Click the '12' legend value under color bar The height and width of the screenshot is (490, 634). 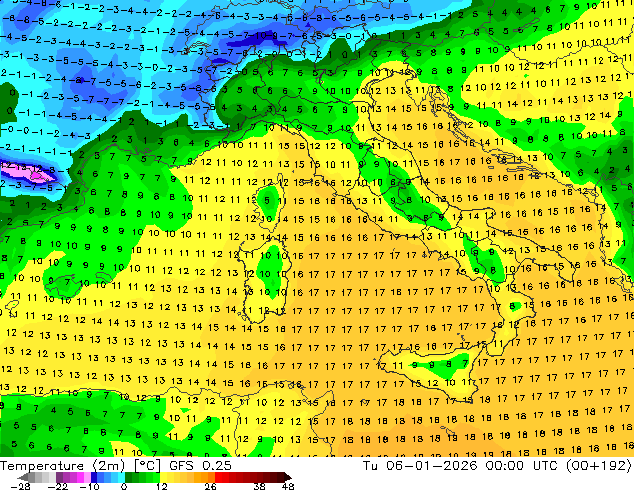point(161,486)
